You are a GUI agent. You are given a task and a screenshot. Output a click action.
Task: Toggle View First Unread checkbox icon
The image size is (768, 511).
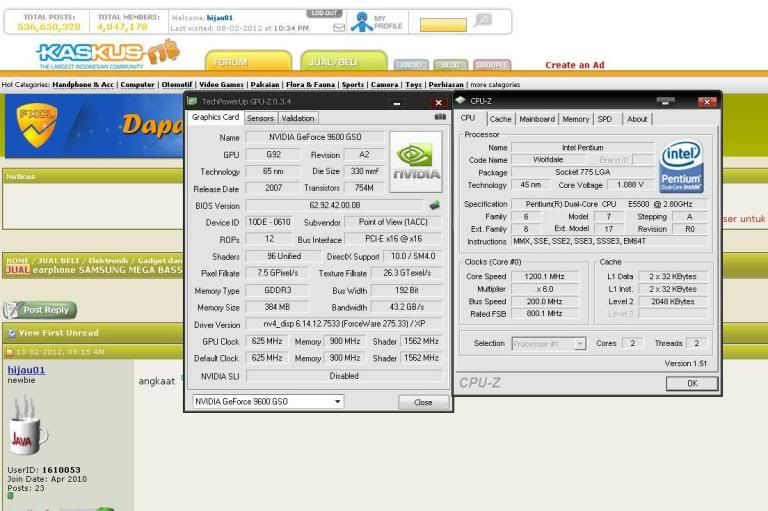point(12,333)
